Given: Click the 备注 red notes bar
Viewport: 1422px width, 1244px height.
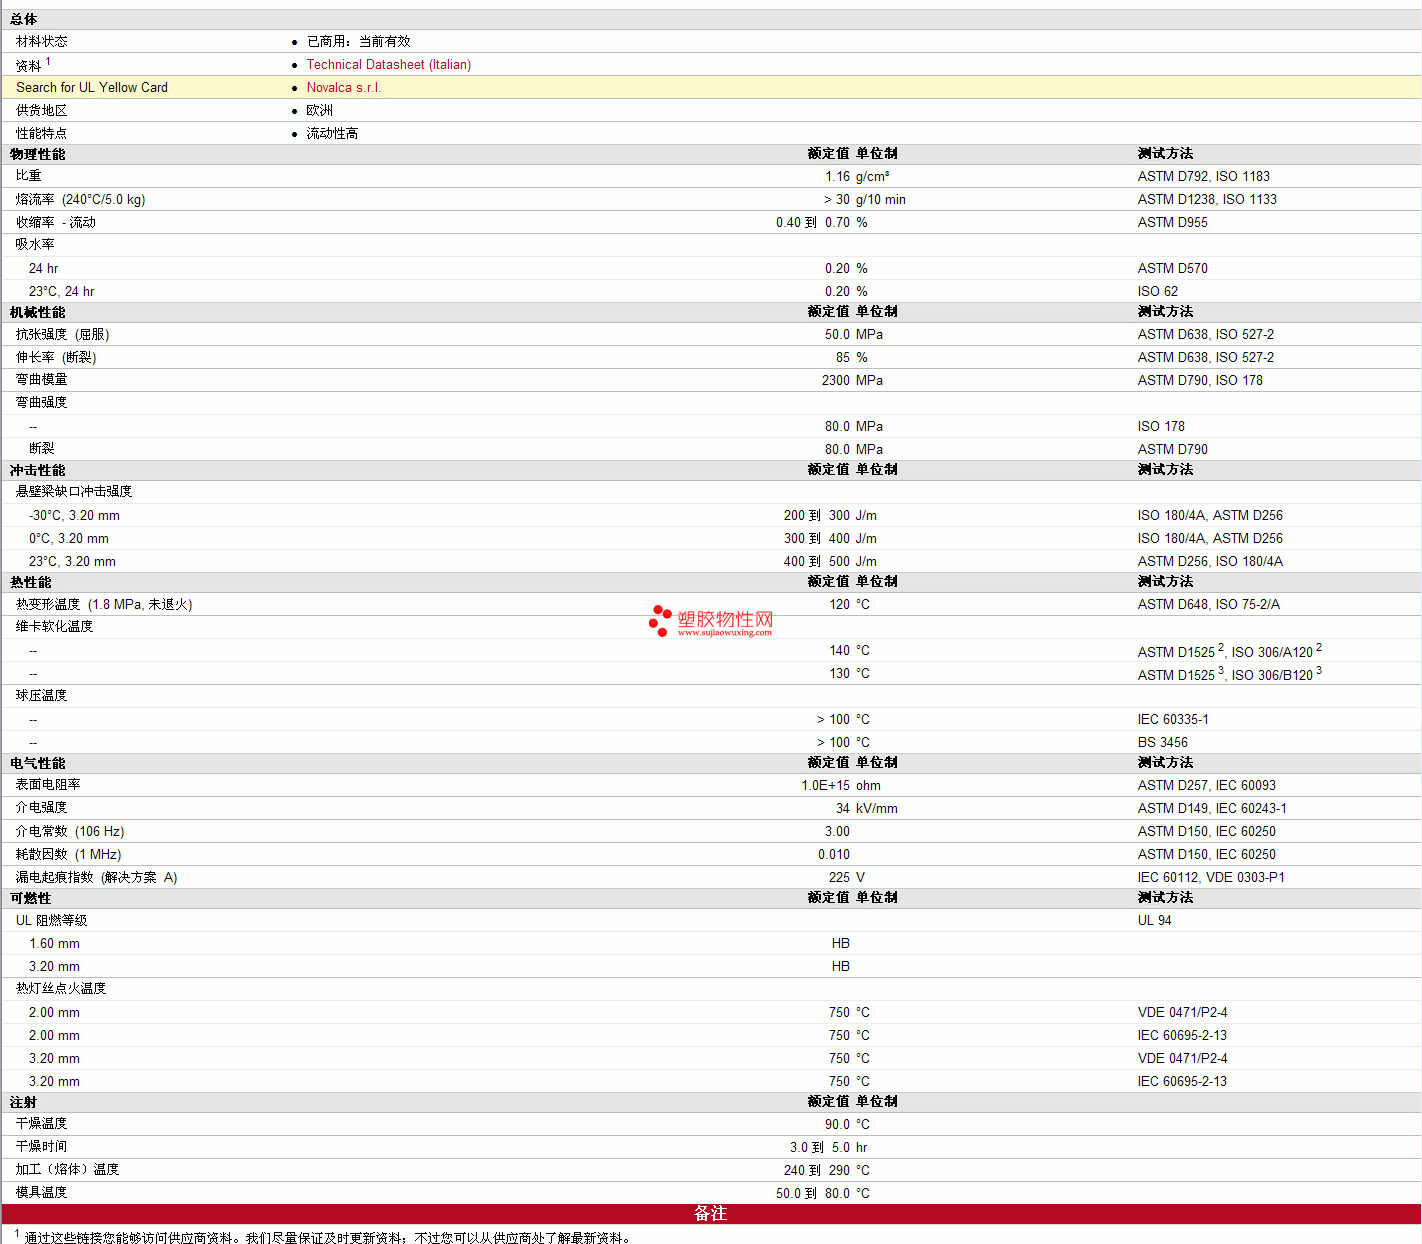Looking at the screenshot, I should tap(711, 1214).
